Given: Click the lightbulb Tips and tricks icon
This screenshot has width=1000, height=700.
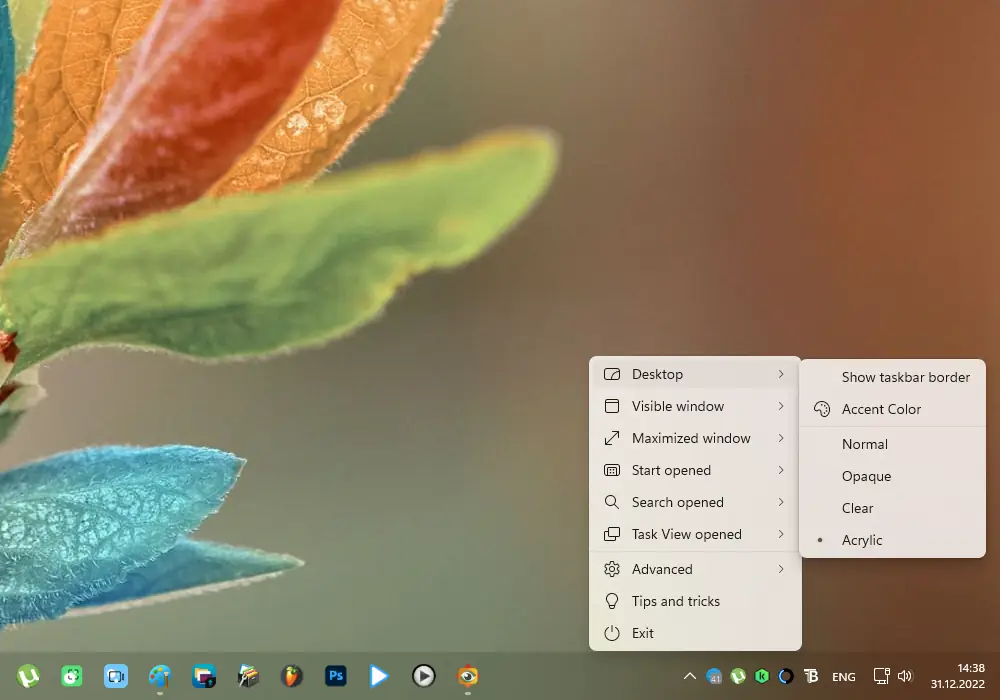Looking at the screenshot, I should point(612,601).
